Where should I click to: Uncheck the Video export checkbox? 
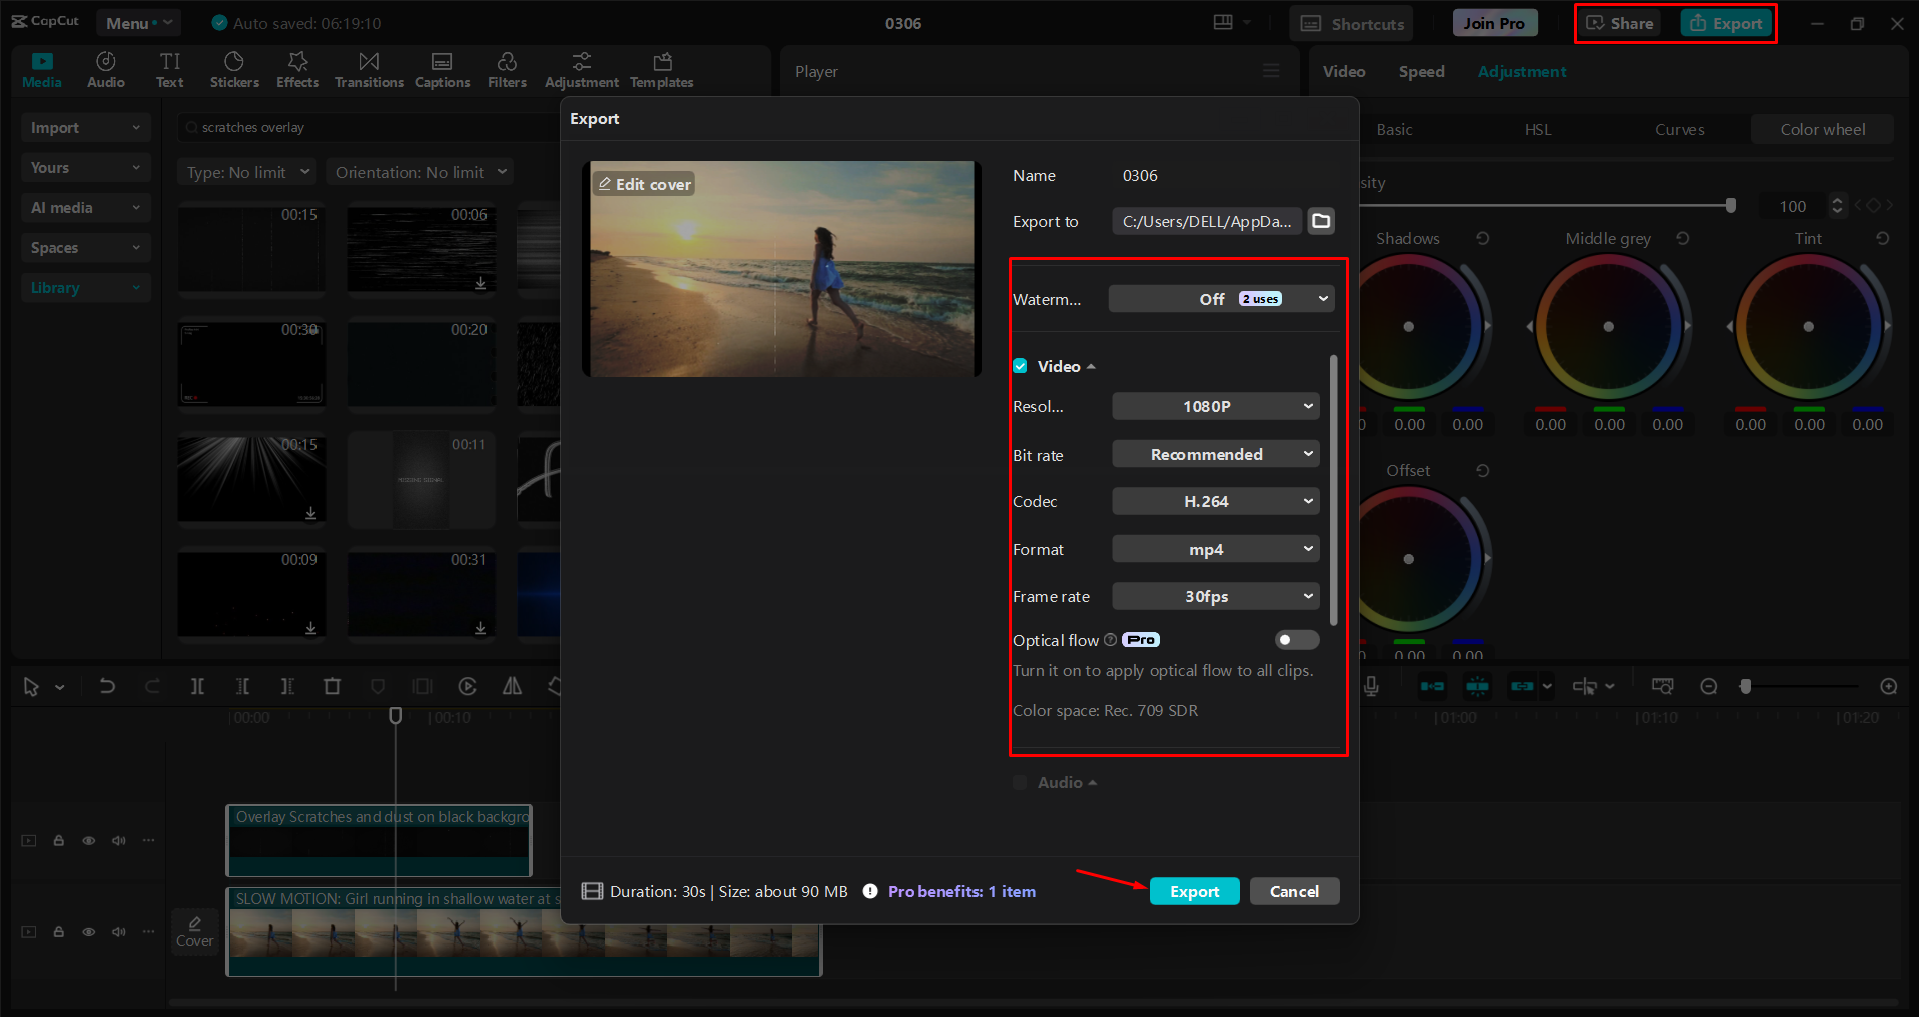click(1020, 366)
